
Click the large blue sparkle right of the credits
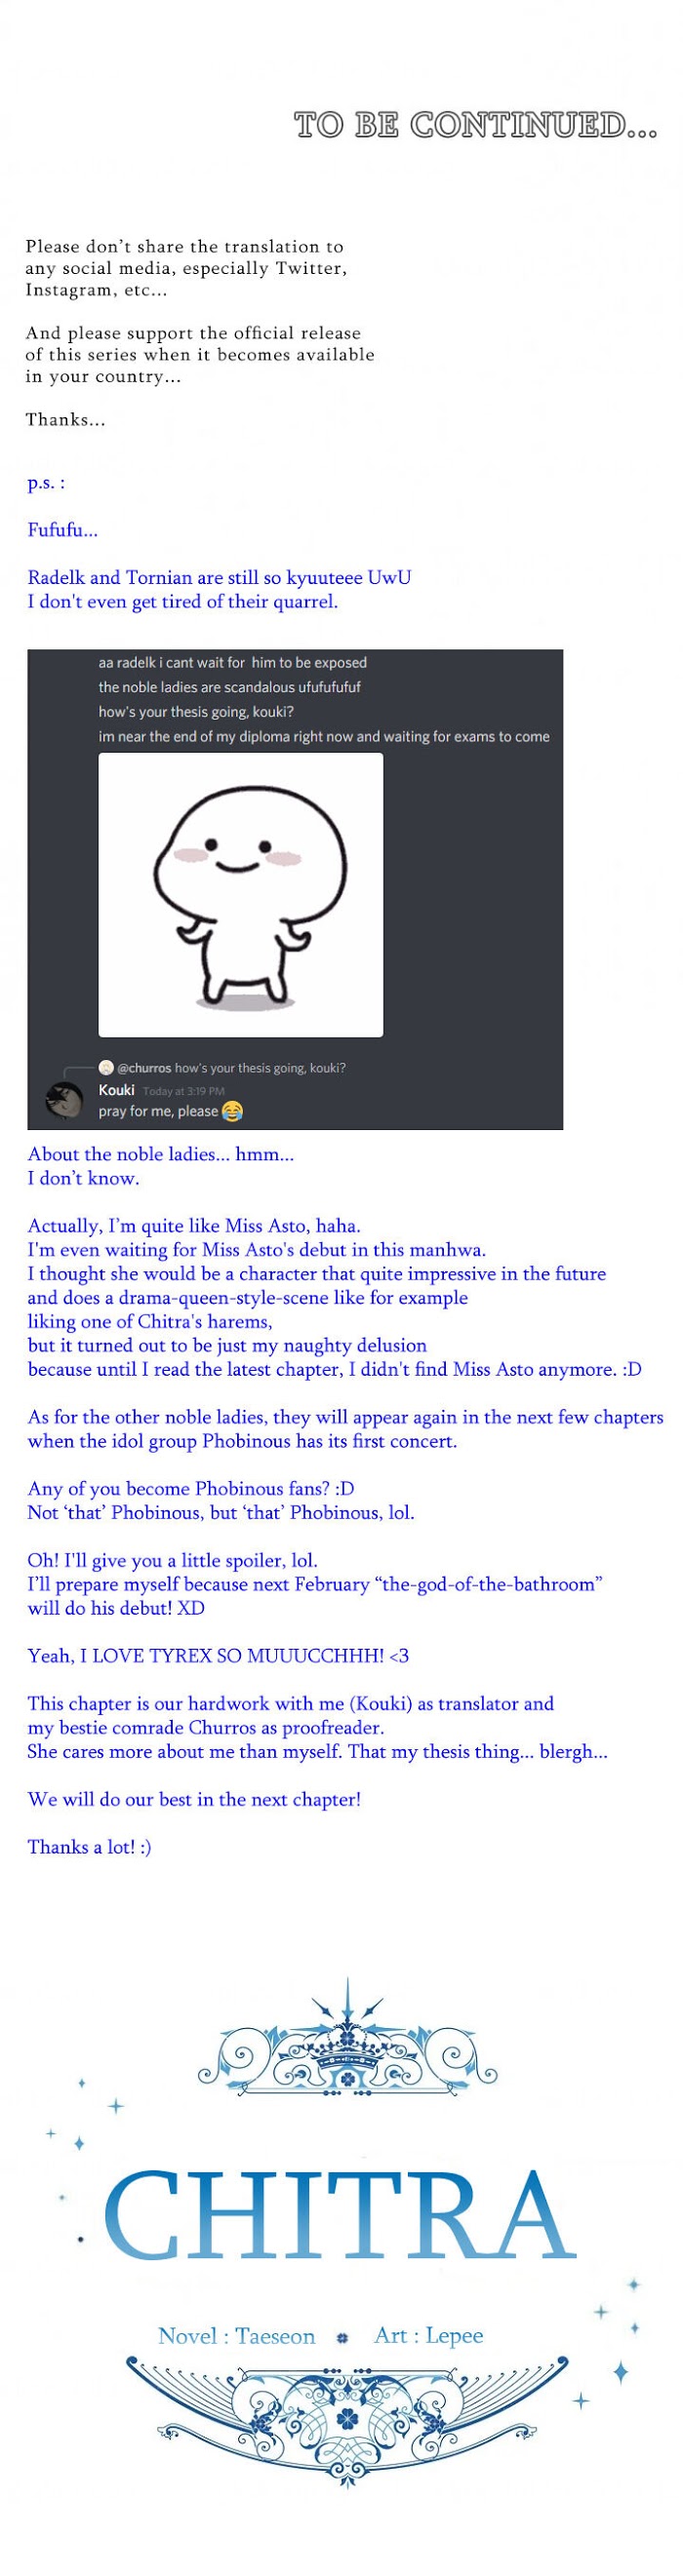[620, 2371]
